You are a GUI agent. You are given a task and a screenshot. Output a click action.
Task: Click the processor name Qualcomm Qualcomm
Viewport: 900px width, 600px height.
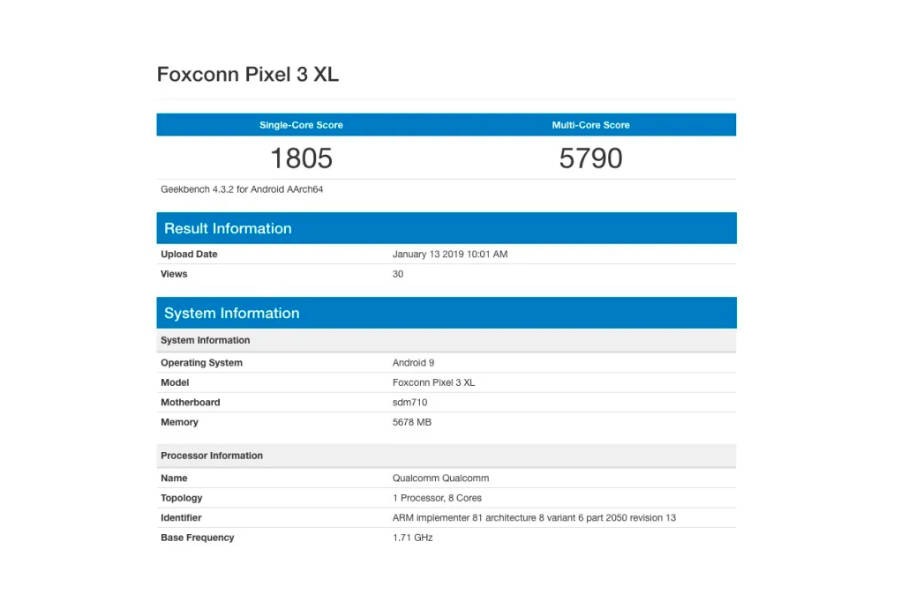441,478
